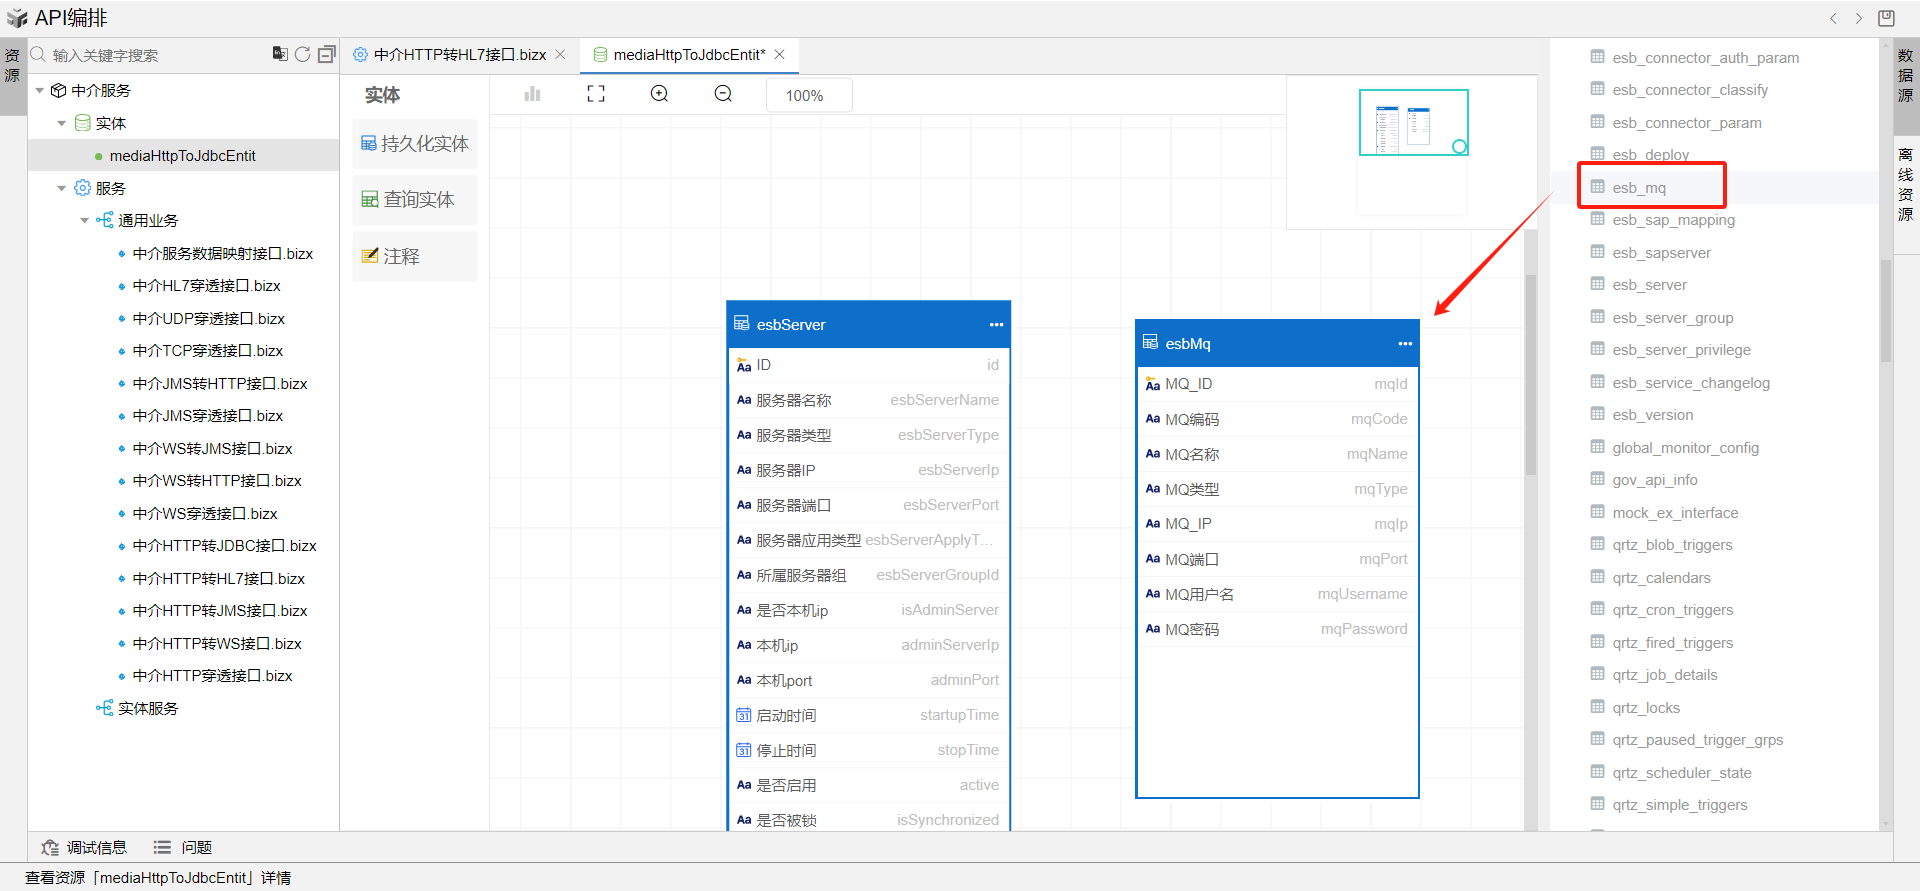Collapse the 实体 folder in tree

pos(62,123)
